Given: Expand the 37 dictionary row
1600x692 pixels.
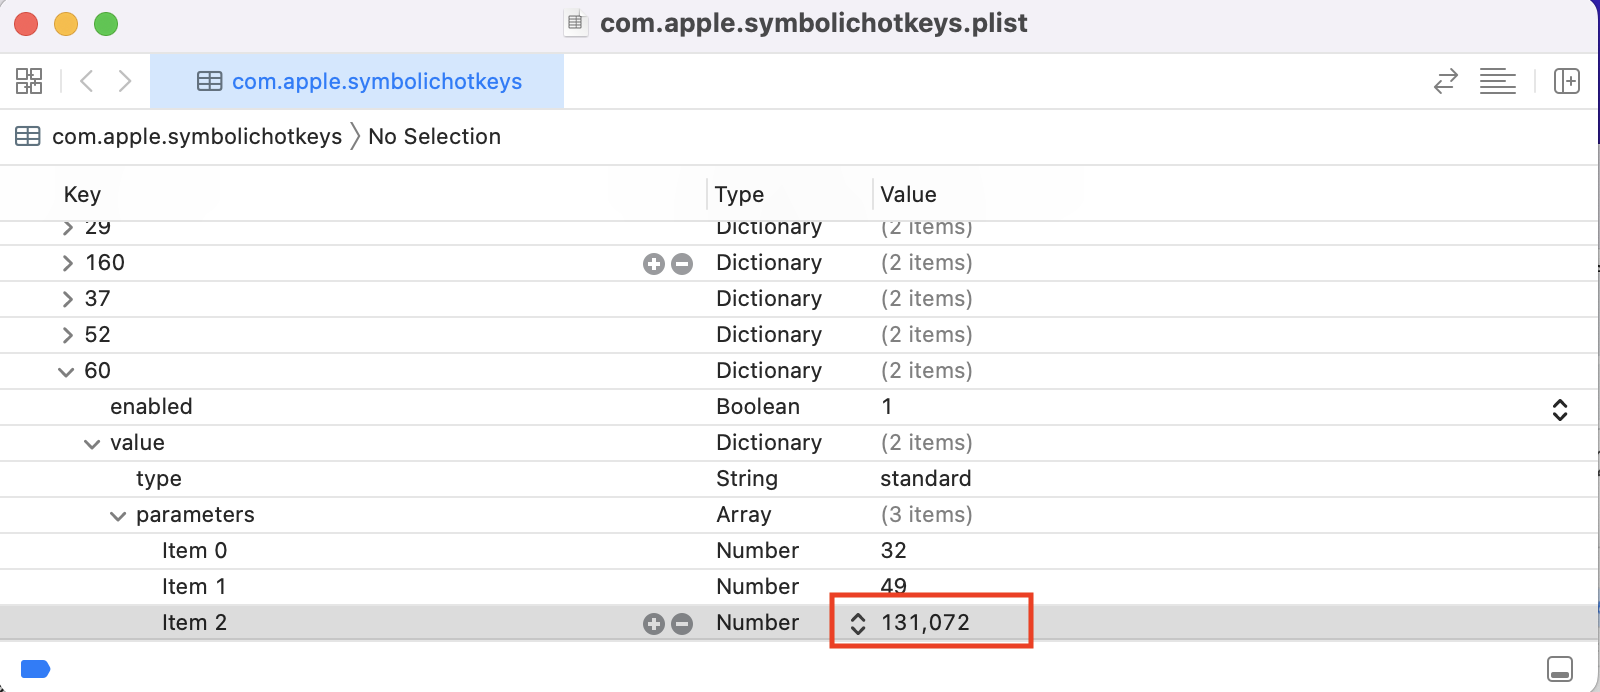Looking at the screenshot, I should (x=67, y=299).
